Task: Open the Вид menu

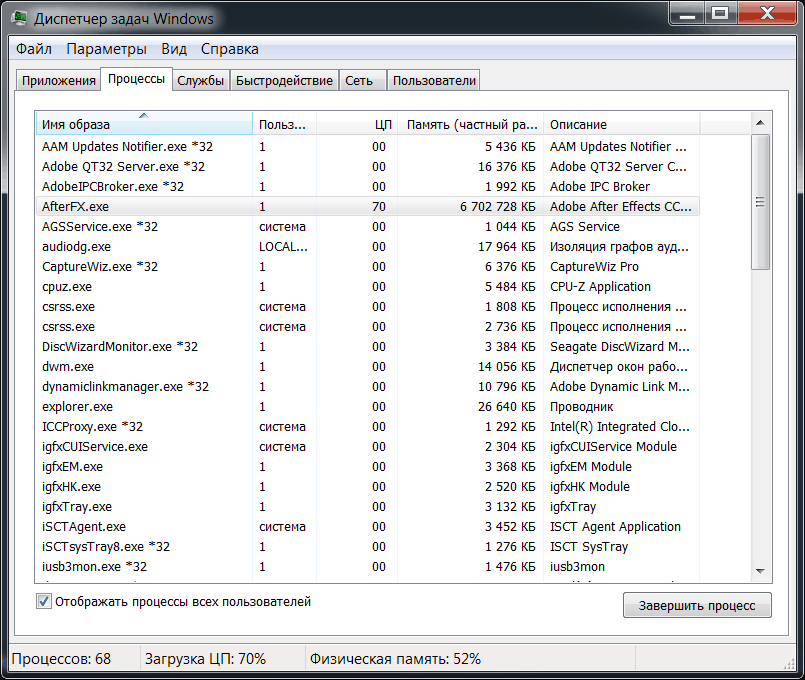Action: click(174, 49)
